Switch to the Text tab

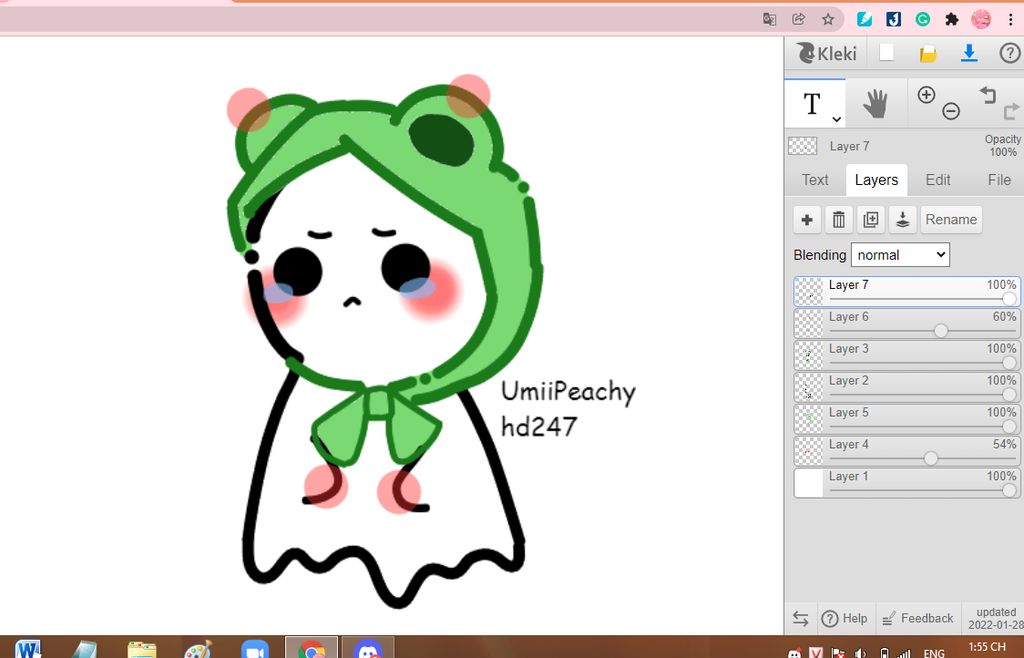tap(815, 180)
